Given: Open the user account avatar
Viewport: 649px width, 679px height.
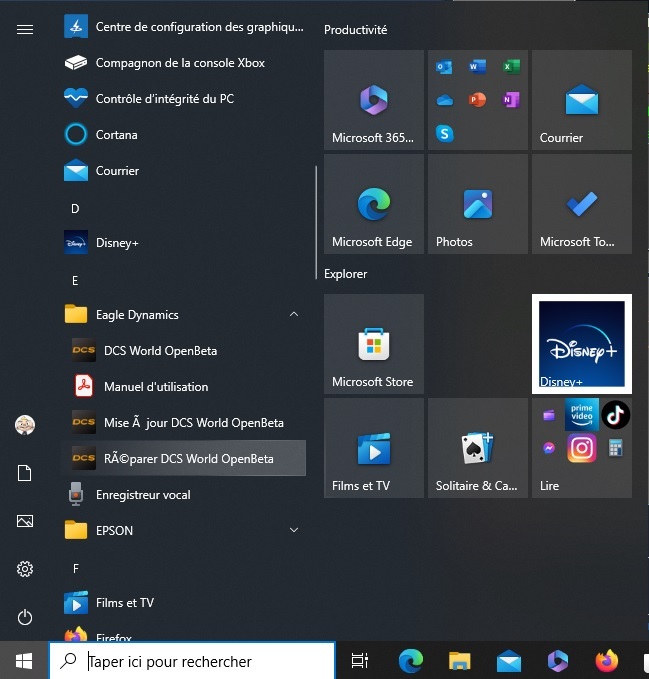Looking at the screenshot, I should click(x=25, y=425).
